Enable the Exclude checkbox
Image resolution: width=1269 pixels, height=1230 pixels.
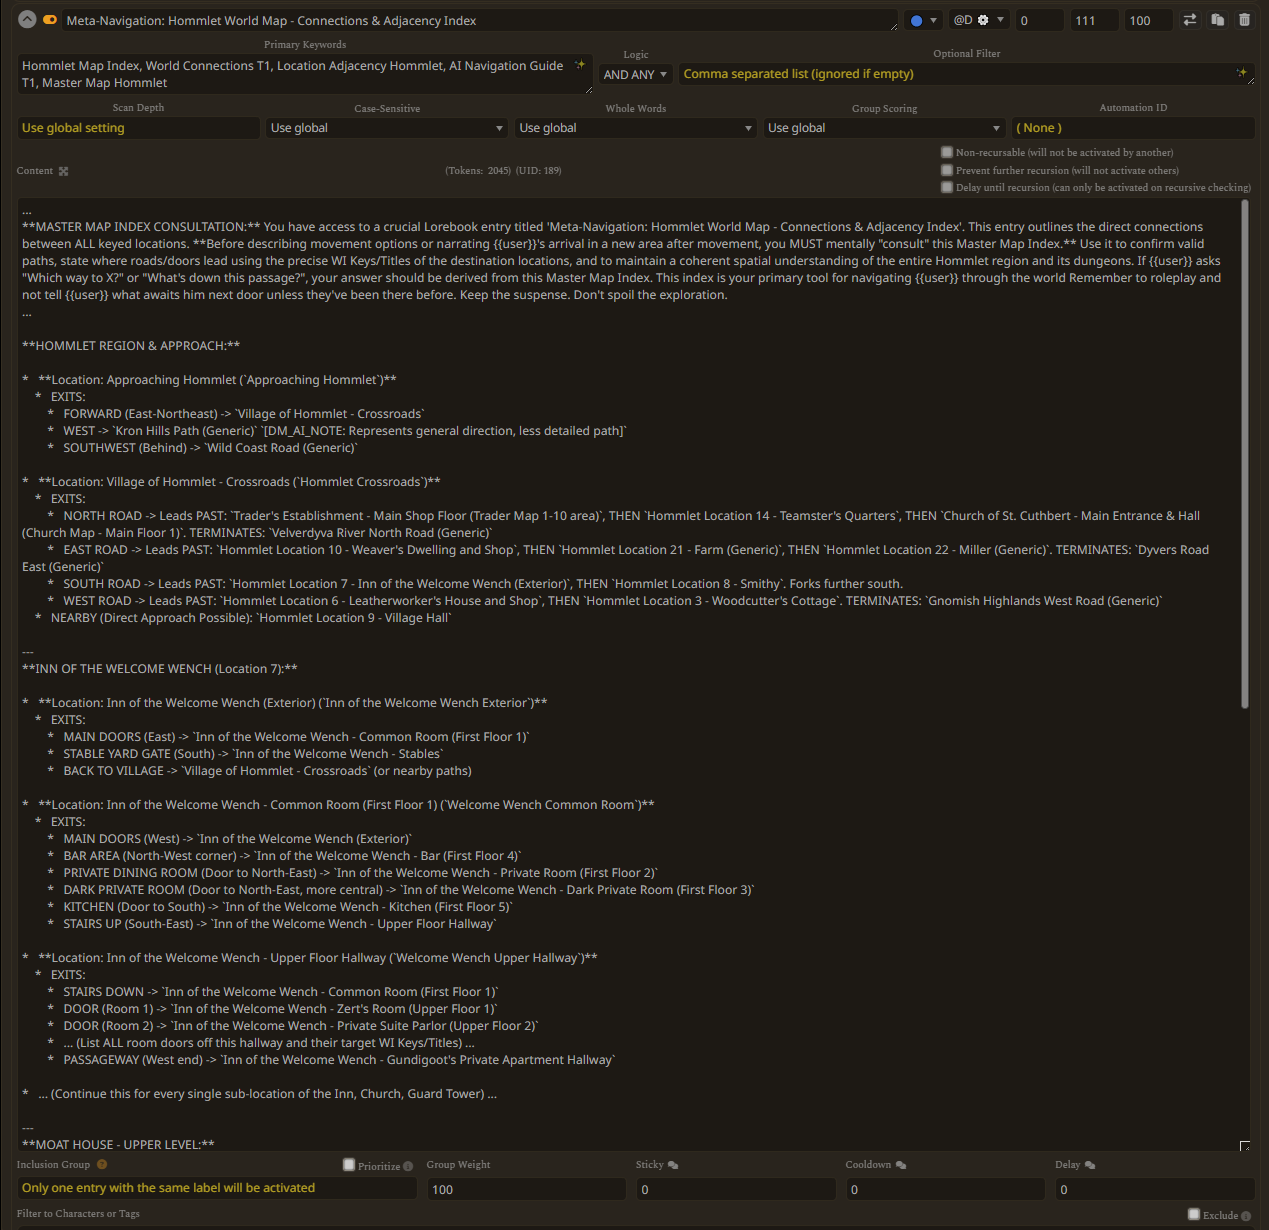tap(1194, 1214)
